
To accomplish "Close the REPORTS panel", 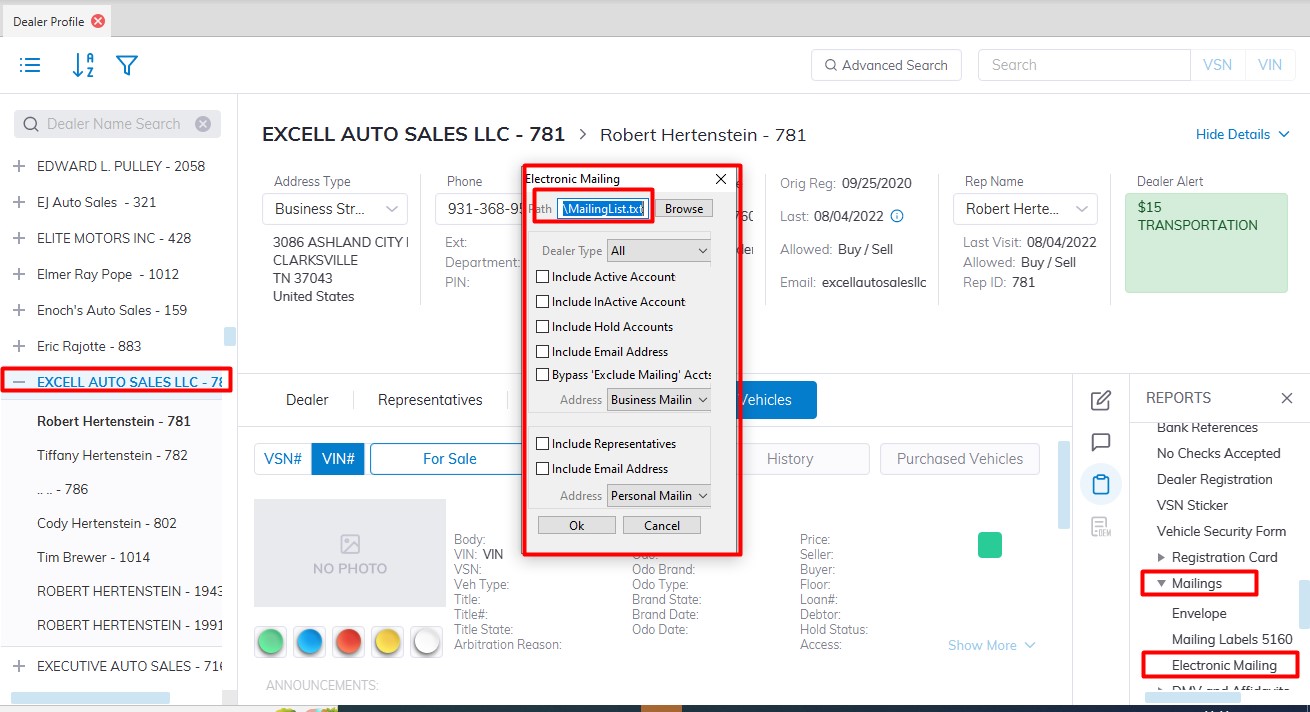I will [1287, 398].
